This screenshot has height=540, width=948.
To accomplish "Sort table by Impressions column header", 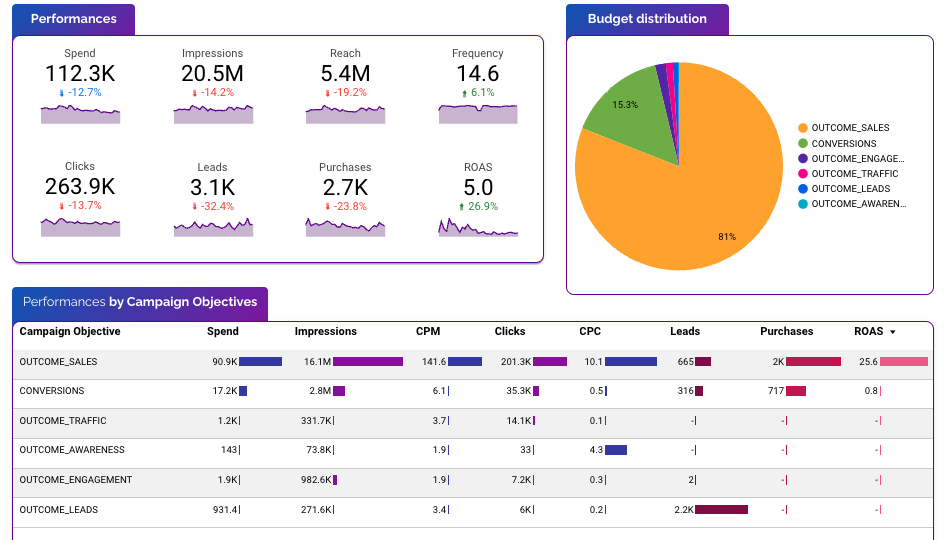I will coord(325,332).
